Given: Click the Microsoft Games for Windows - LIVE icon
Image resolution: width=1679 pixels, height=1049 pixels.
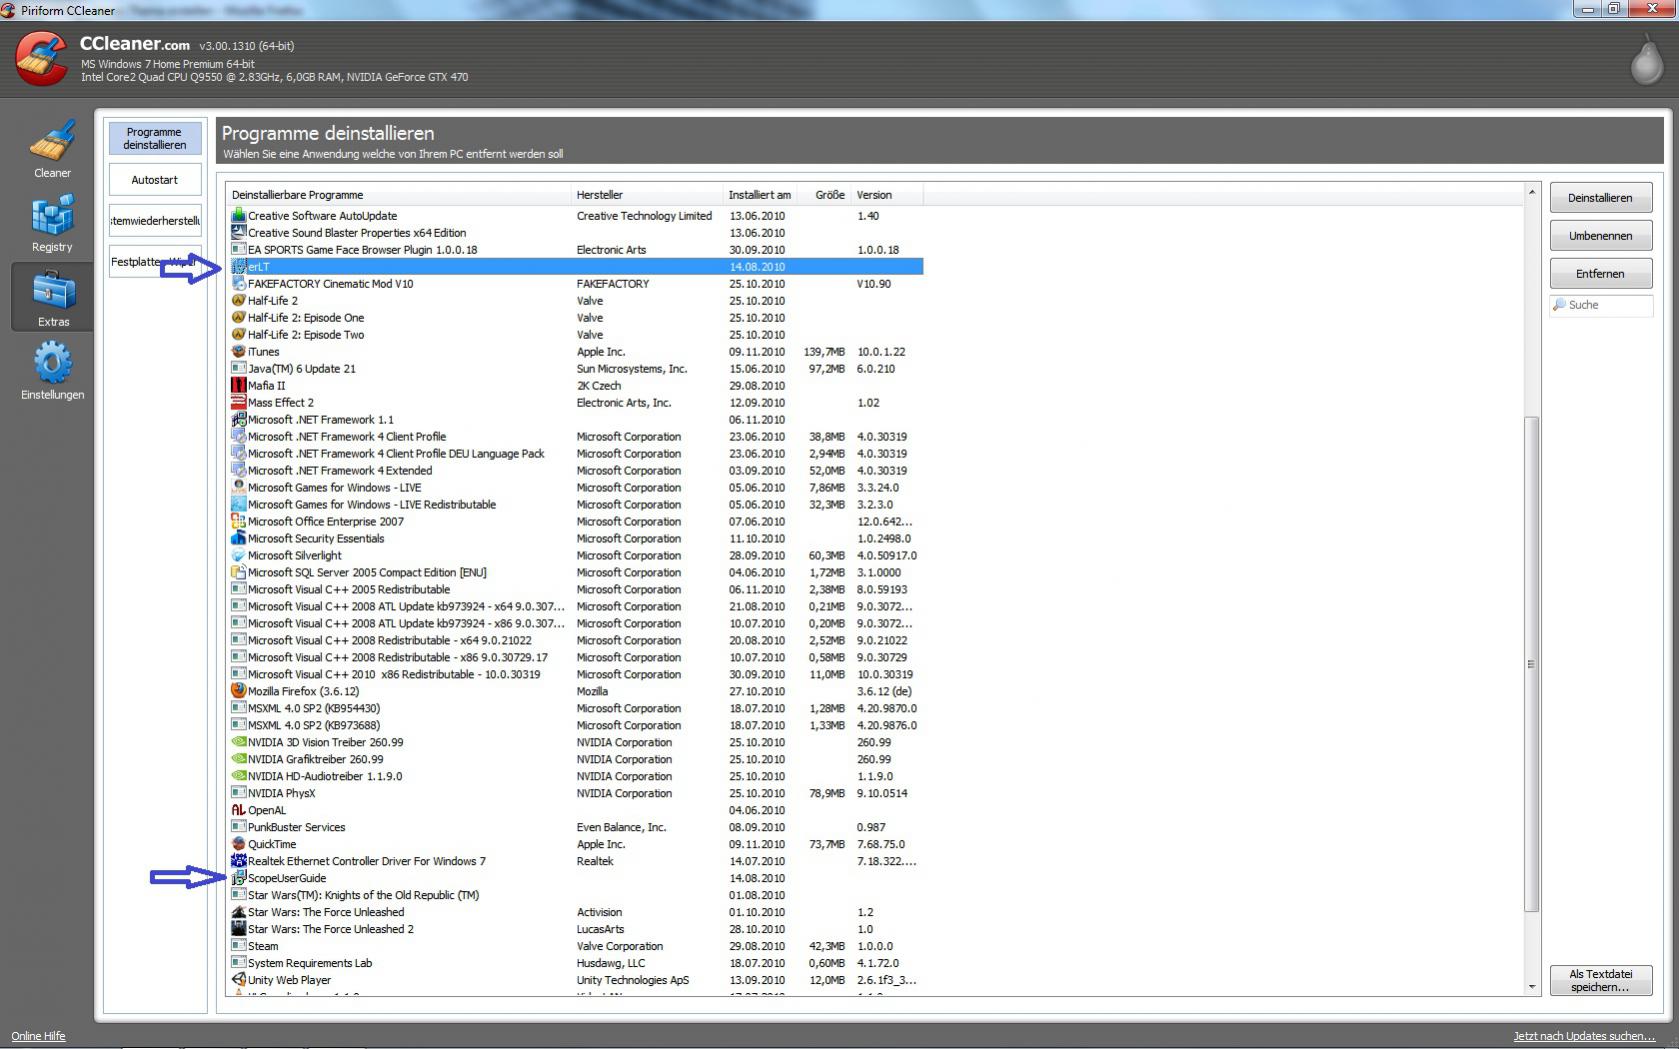Looking at the screenshot, I should [238, 488].
